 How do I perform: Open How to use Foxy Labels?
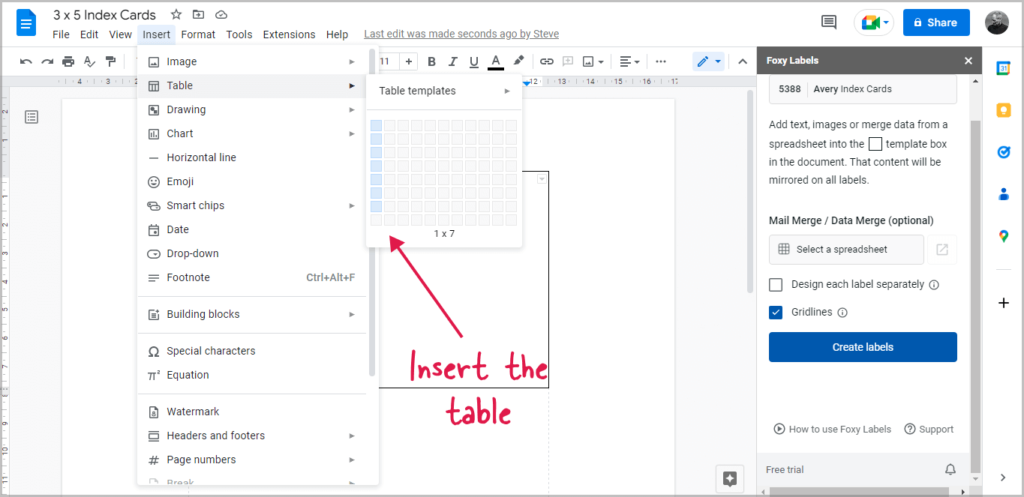(833, 429)
